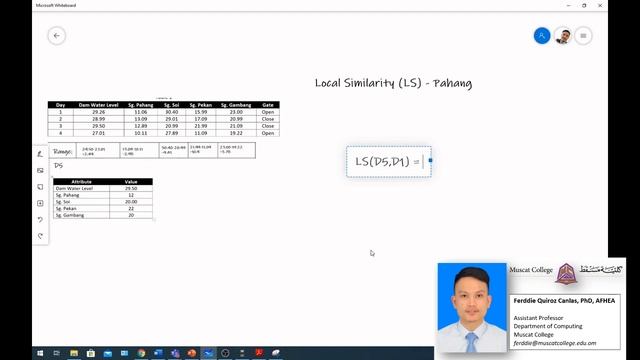Click cell value 29.01
Screen dimensions: 640x360
tap(171, 119)
